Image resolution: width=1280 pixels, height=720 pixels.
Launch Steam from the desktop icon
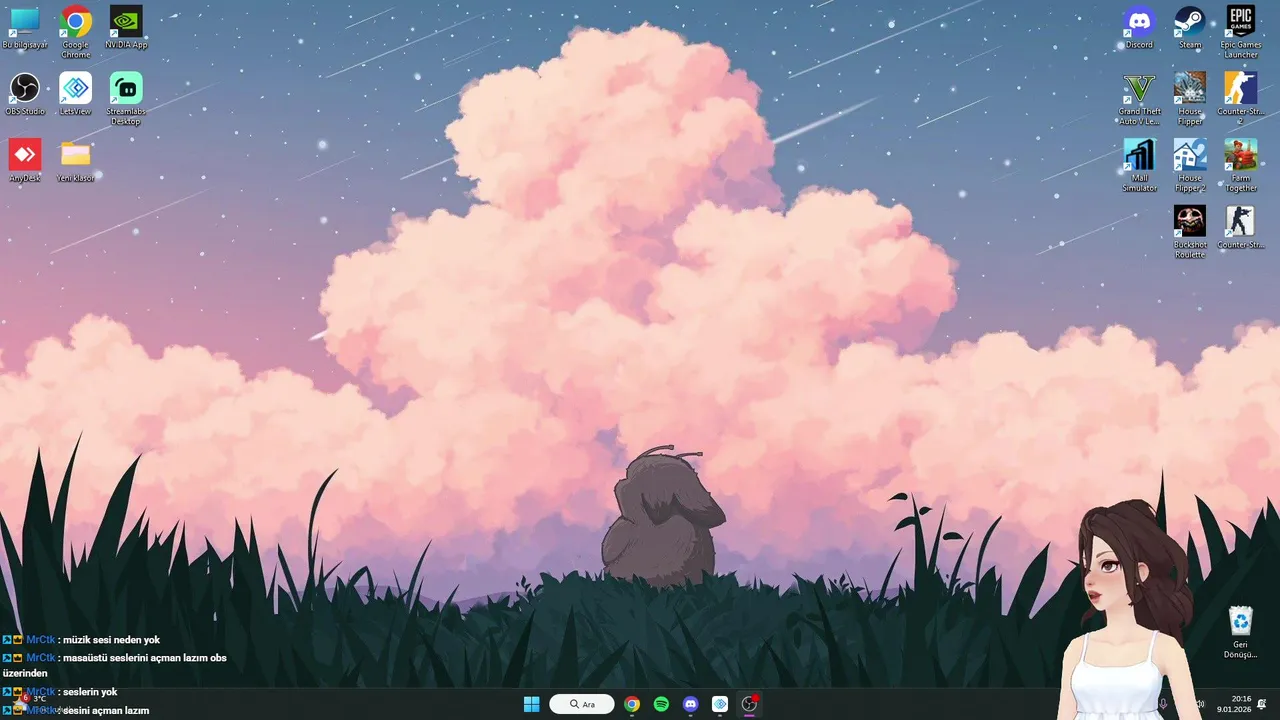pyautogui.click(x=1190, y=28)
